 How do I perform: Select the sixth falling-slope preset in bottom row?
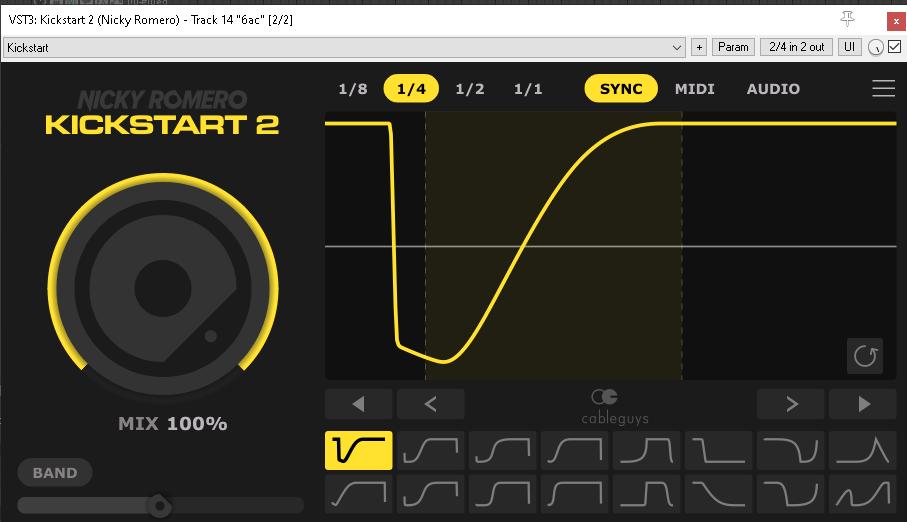pyautogui.click(x=718, y=494)
